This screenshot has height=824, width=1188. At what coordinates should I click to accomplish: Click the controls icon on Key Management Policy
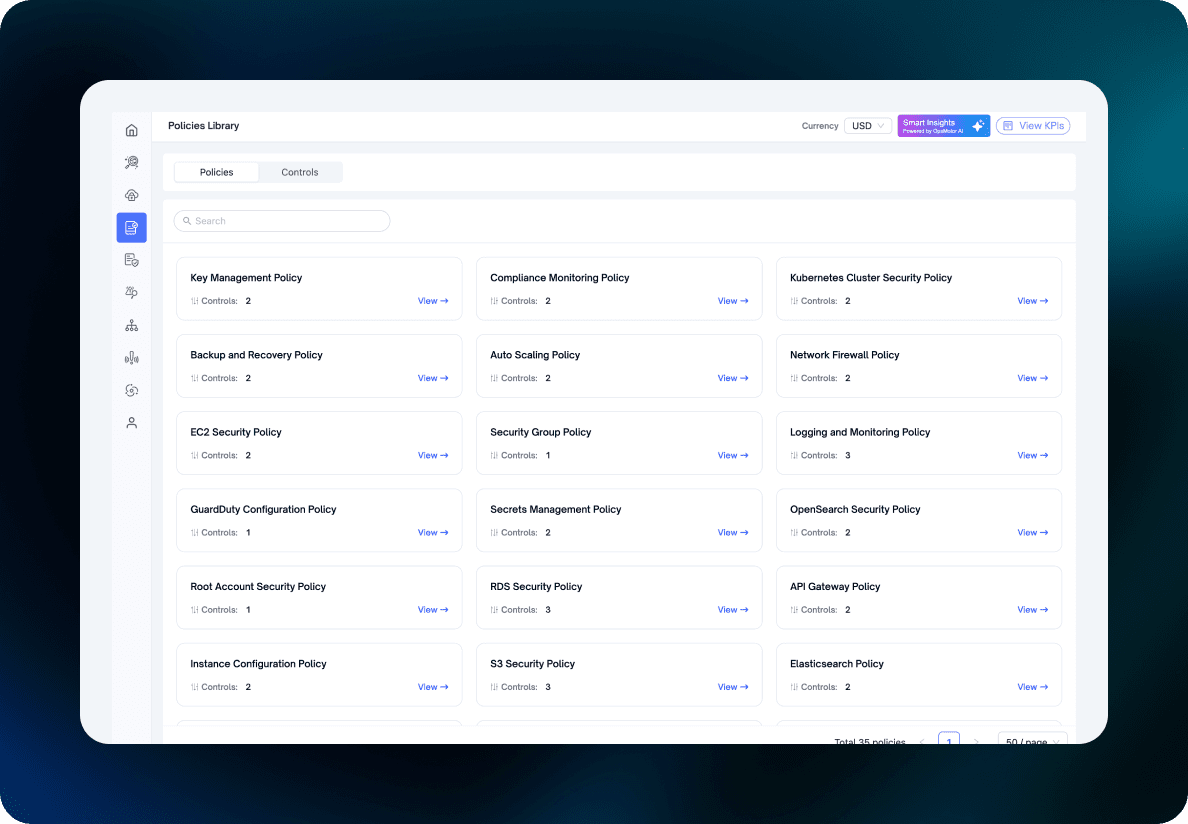click(195, 301)
